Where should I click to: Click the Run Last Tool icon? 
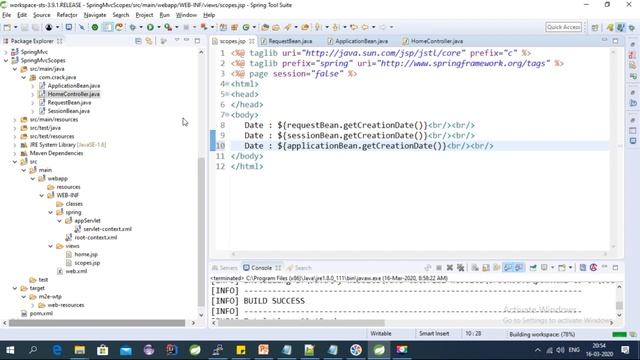[168, 27]
